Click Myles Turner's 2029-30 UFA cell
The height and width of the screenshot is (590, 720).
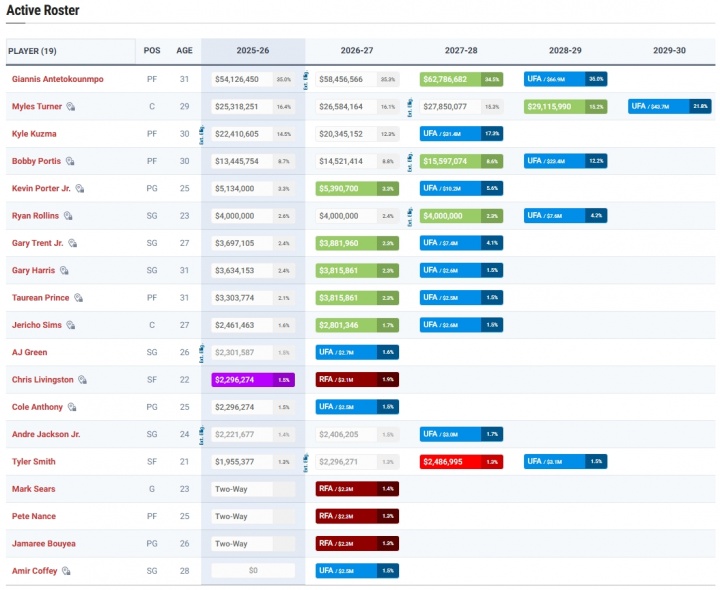[669, 106]
